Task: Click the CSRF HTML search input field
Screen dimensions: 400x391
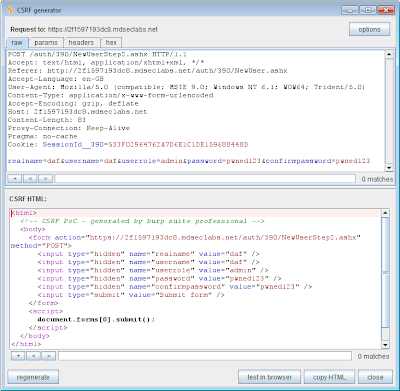Action: click(x=205, y=356)
